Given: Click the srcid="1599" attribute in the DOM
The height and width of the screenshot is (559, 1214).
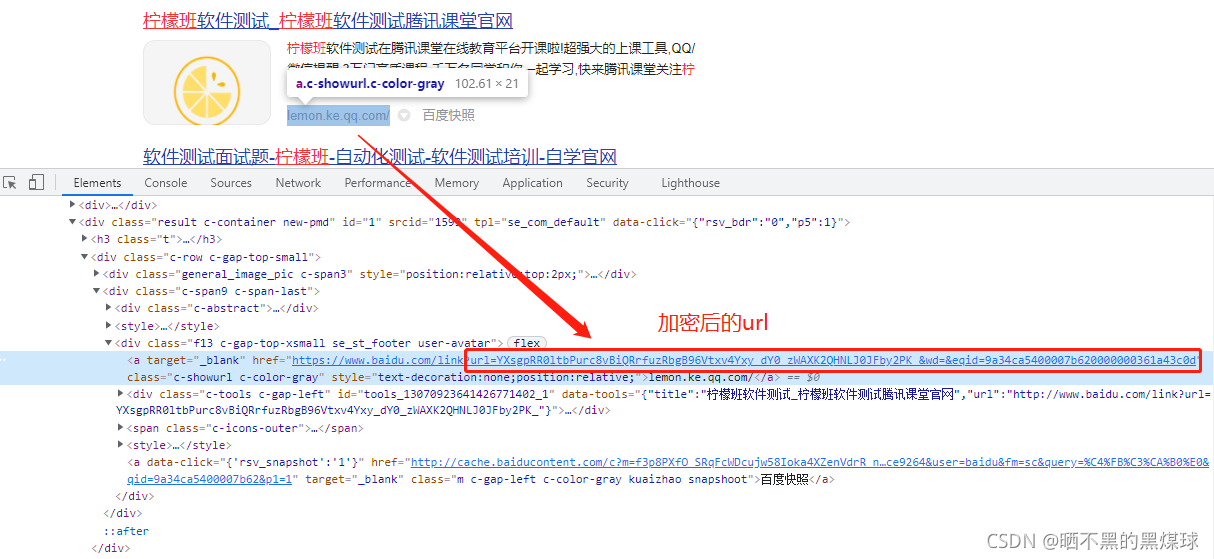Looking at the screenshot, I should click(x=427, y=222).
